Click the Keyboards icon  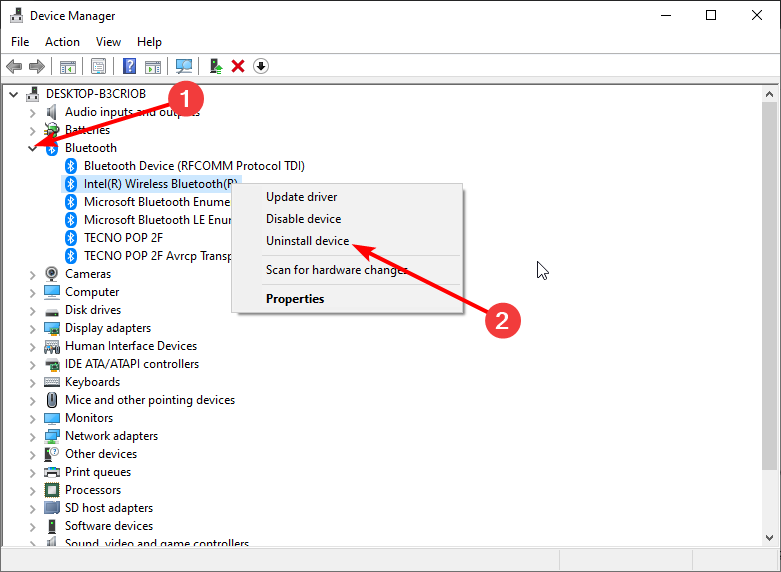(52, 382)
